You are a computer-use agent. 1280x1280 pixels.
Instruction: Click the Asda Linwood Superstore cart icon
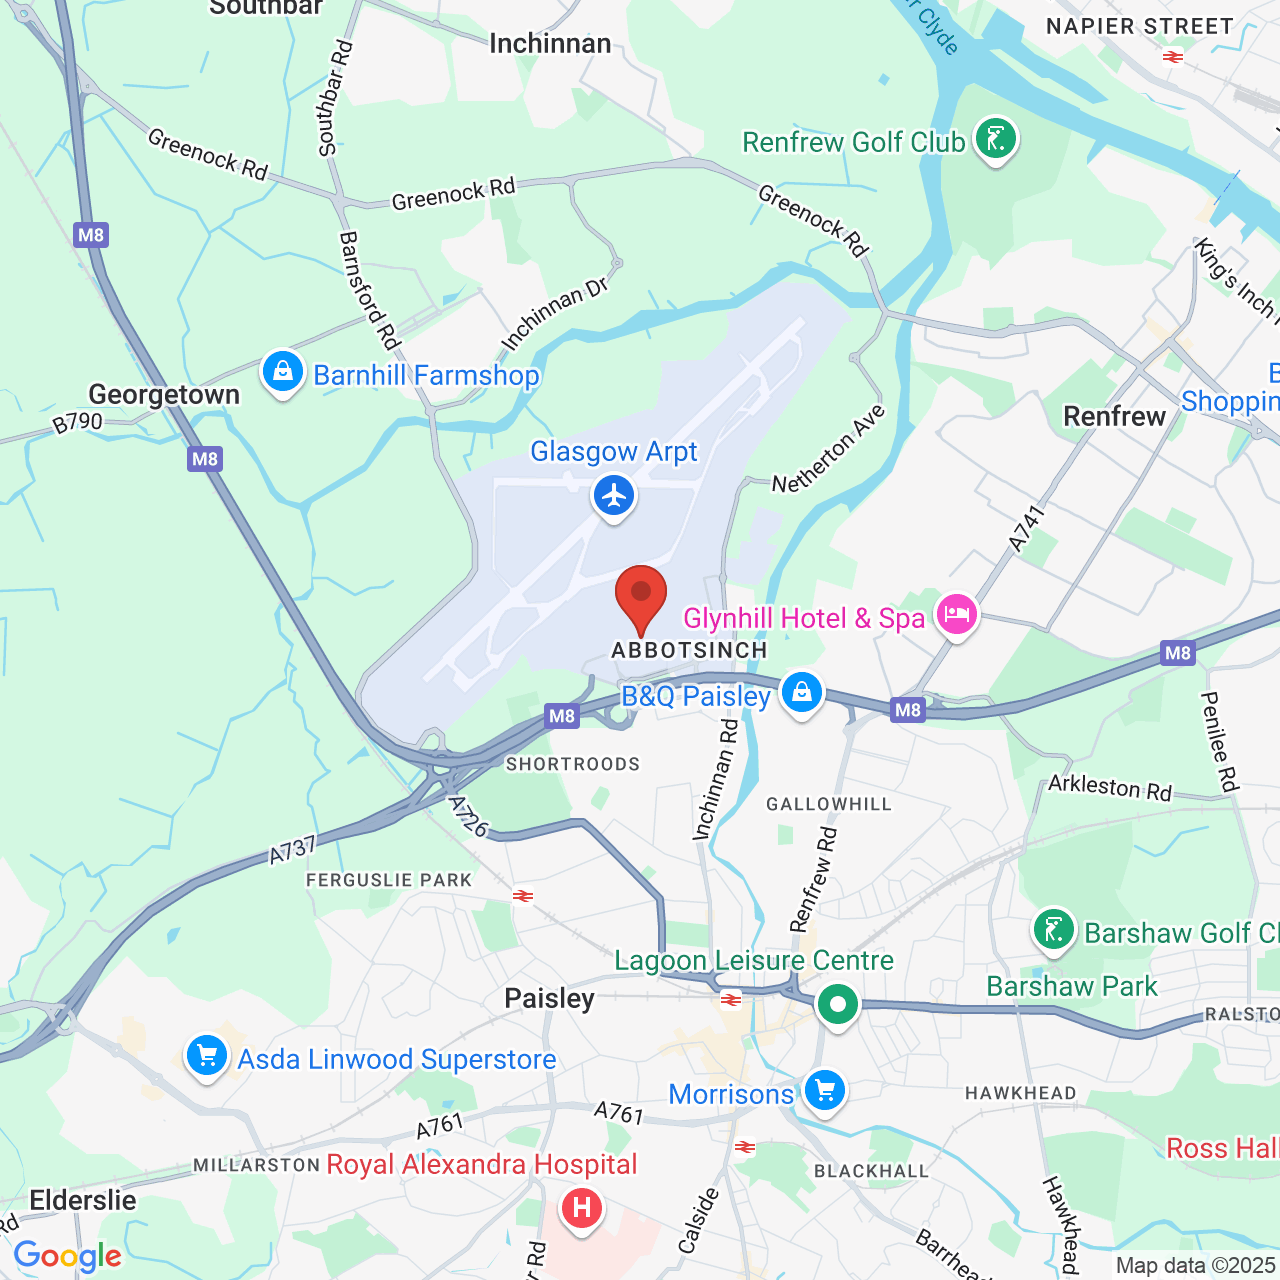tap(207, 1057)
